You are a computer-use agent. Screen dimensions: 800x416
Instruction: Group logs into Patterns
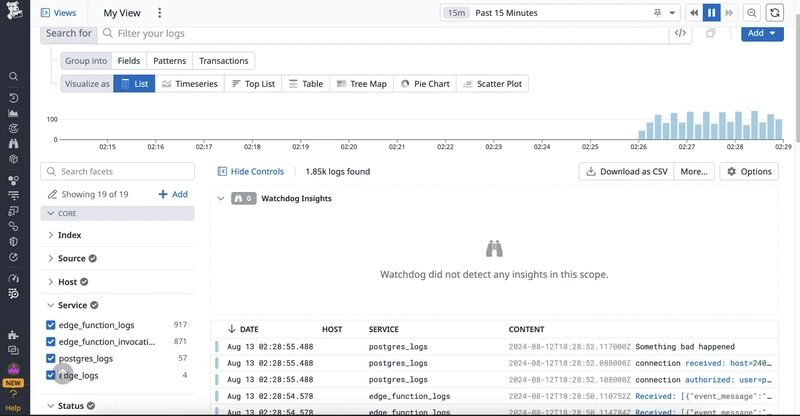(169, 61)
